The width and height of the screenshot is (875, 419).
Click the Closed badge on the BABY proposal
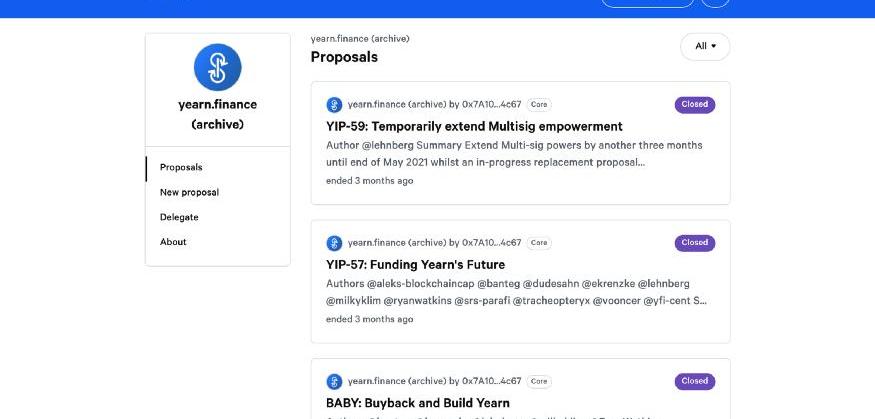tap(694, 381)
